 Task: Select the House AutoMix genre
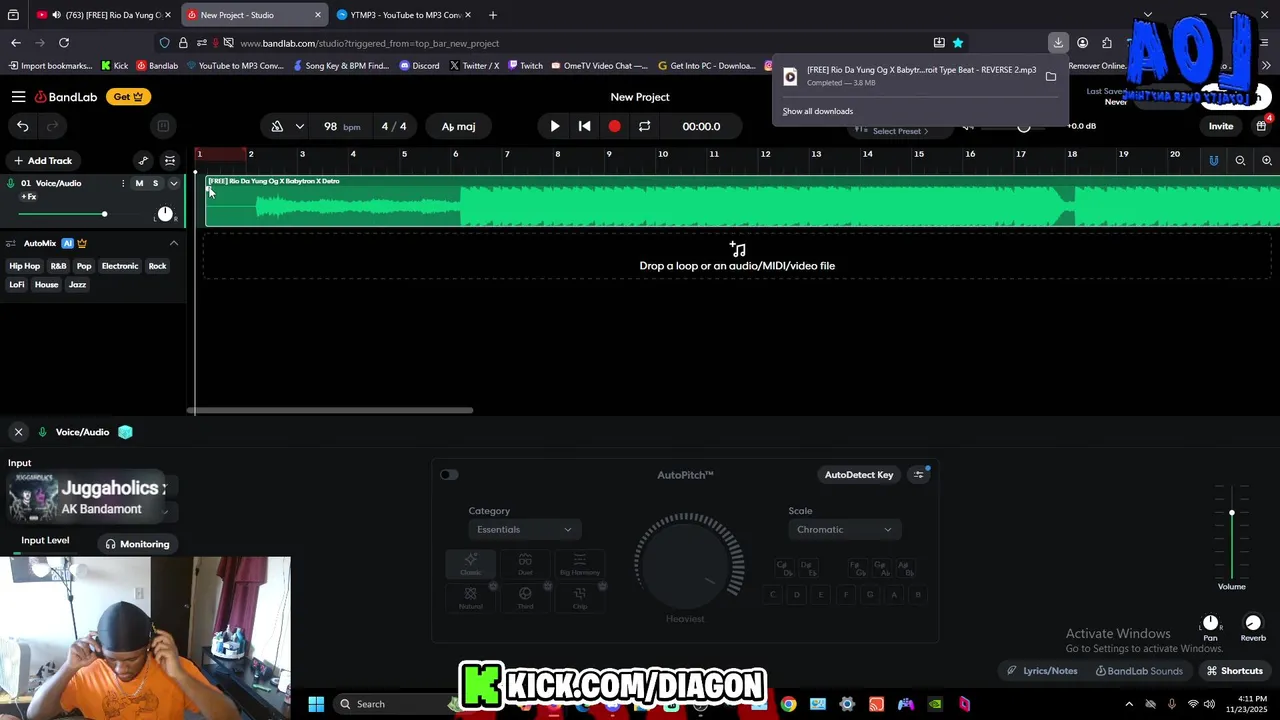[47, 285]
